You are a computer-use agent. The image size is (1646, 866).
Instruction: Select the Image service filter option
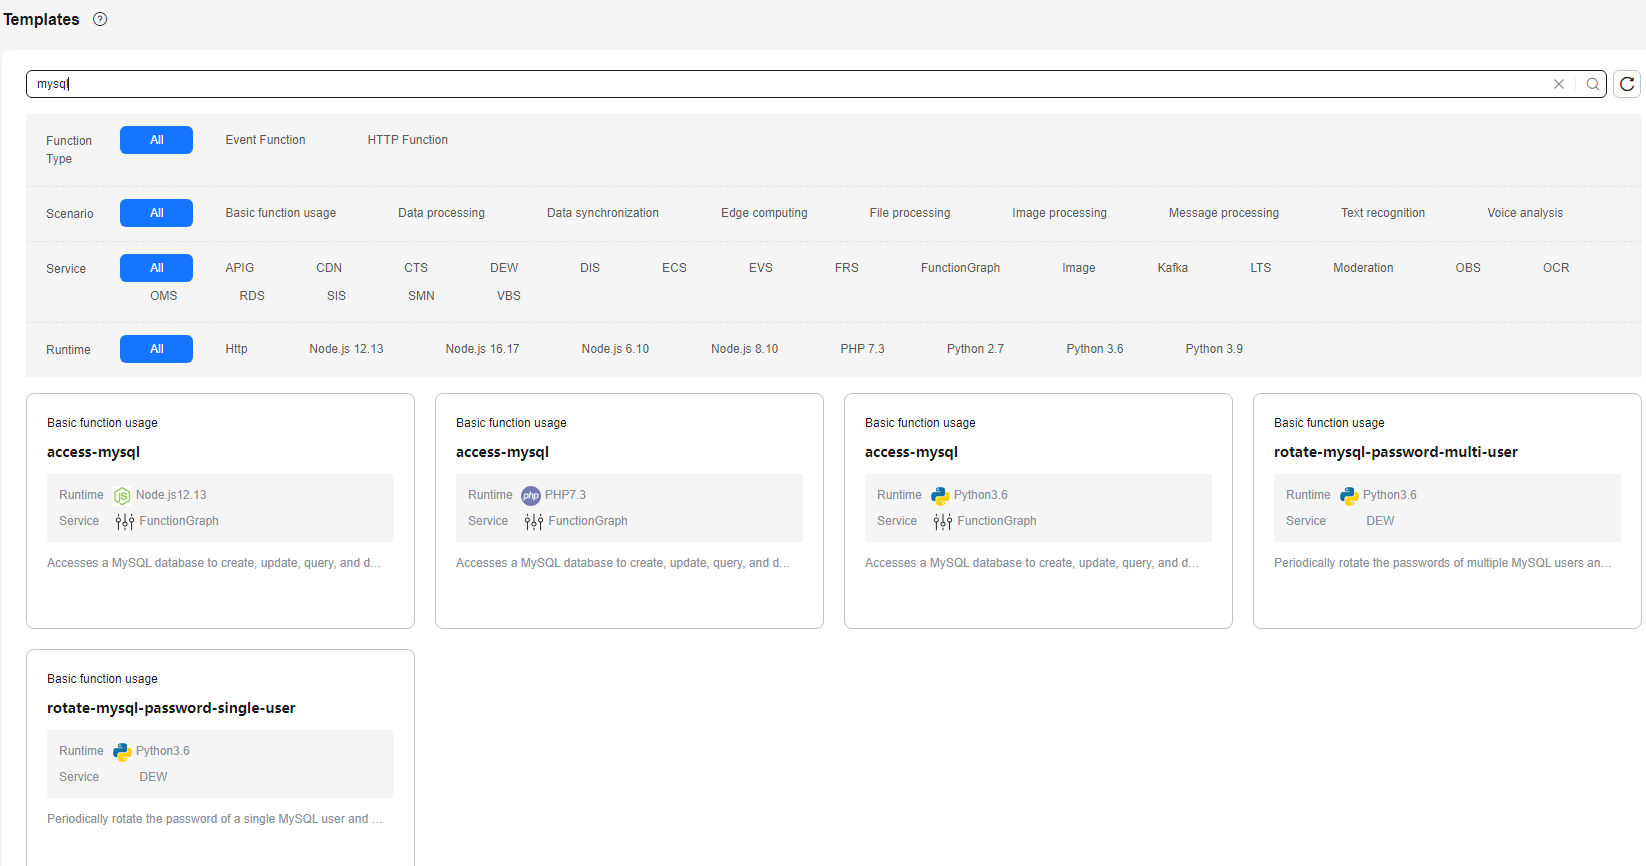(x=1079, y=268)
